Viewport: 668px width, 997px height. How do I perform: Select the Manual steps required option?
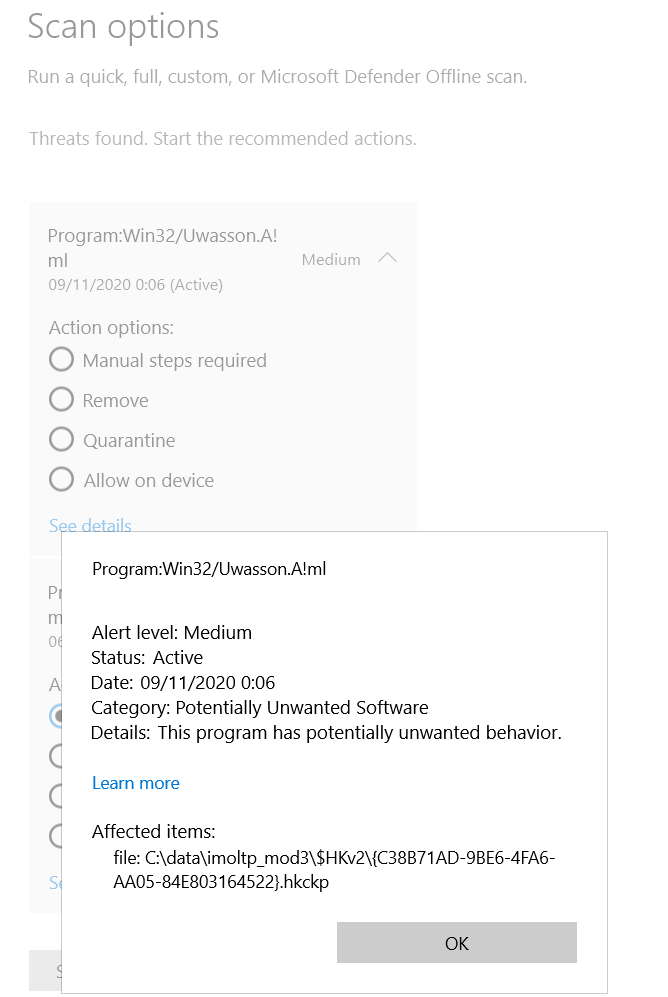tap(62, 360)
